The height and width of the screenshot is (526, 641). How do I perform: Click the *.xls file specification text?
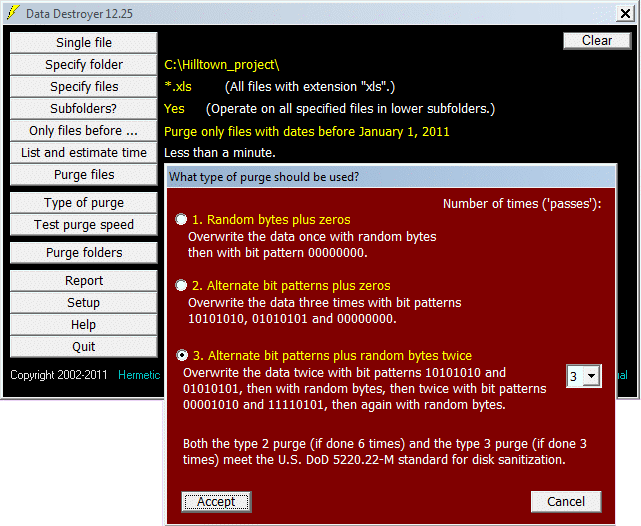coord(178,87)
